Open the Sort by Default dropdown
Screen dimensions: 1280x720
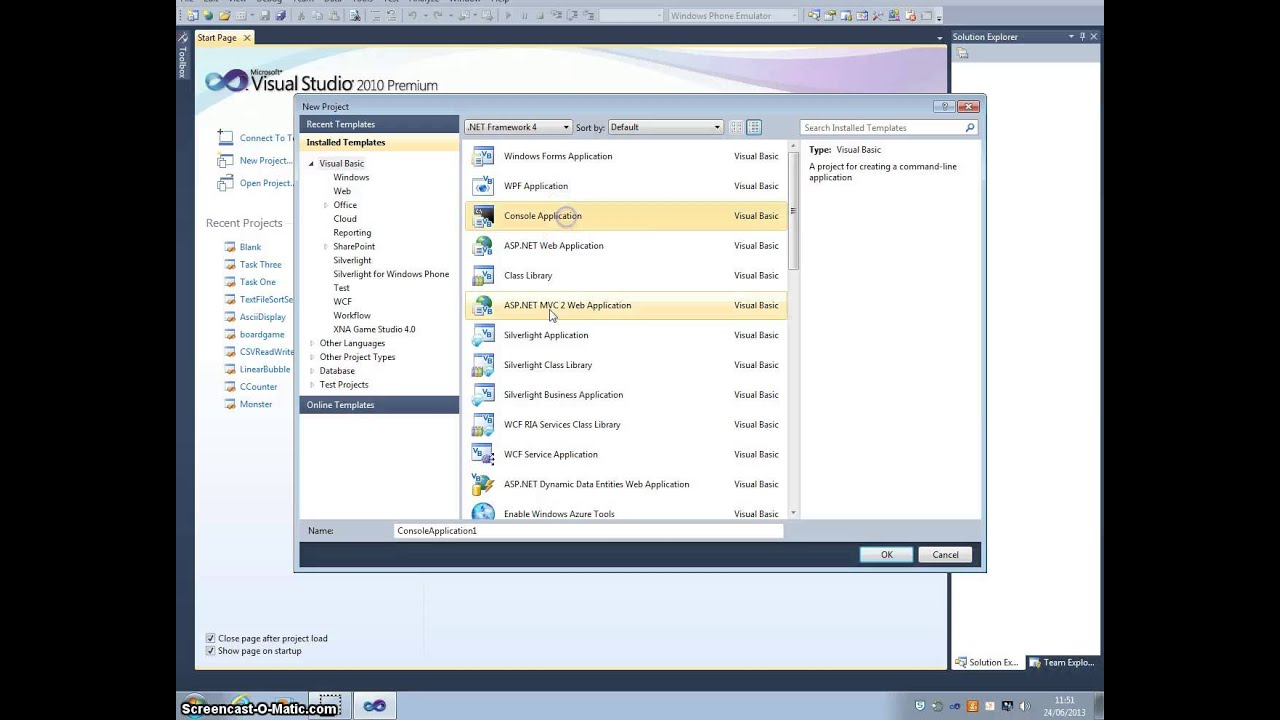click(x=665, y=127)
